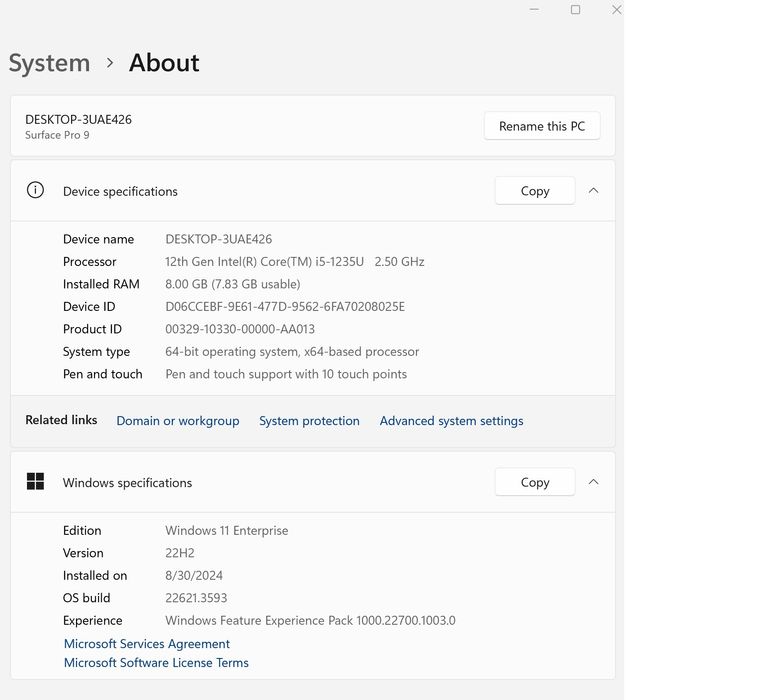777x700 pixels.
Task: Click the About page heading
Action: 164,63
